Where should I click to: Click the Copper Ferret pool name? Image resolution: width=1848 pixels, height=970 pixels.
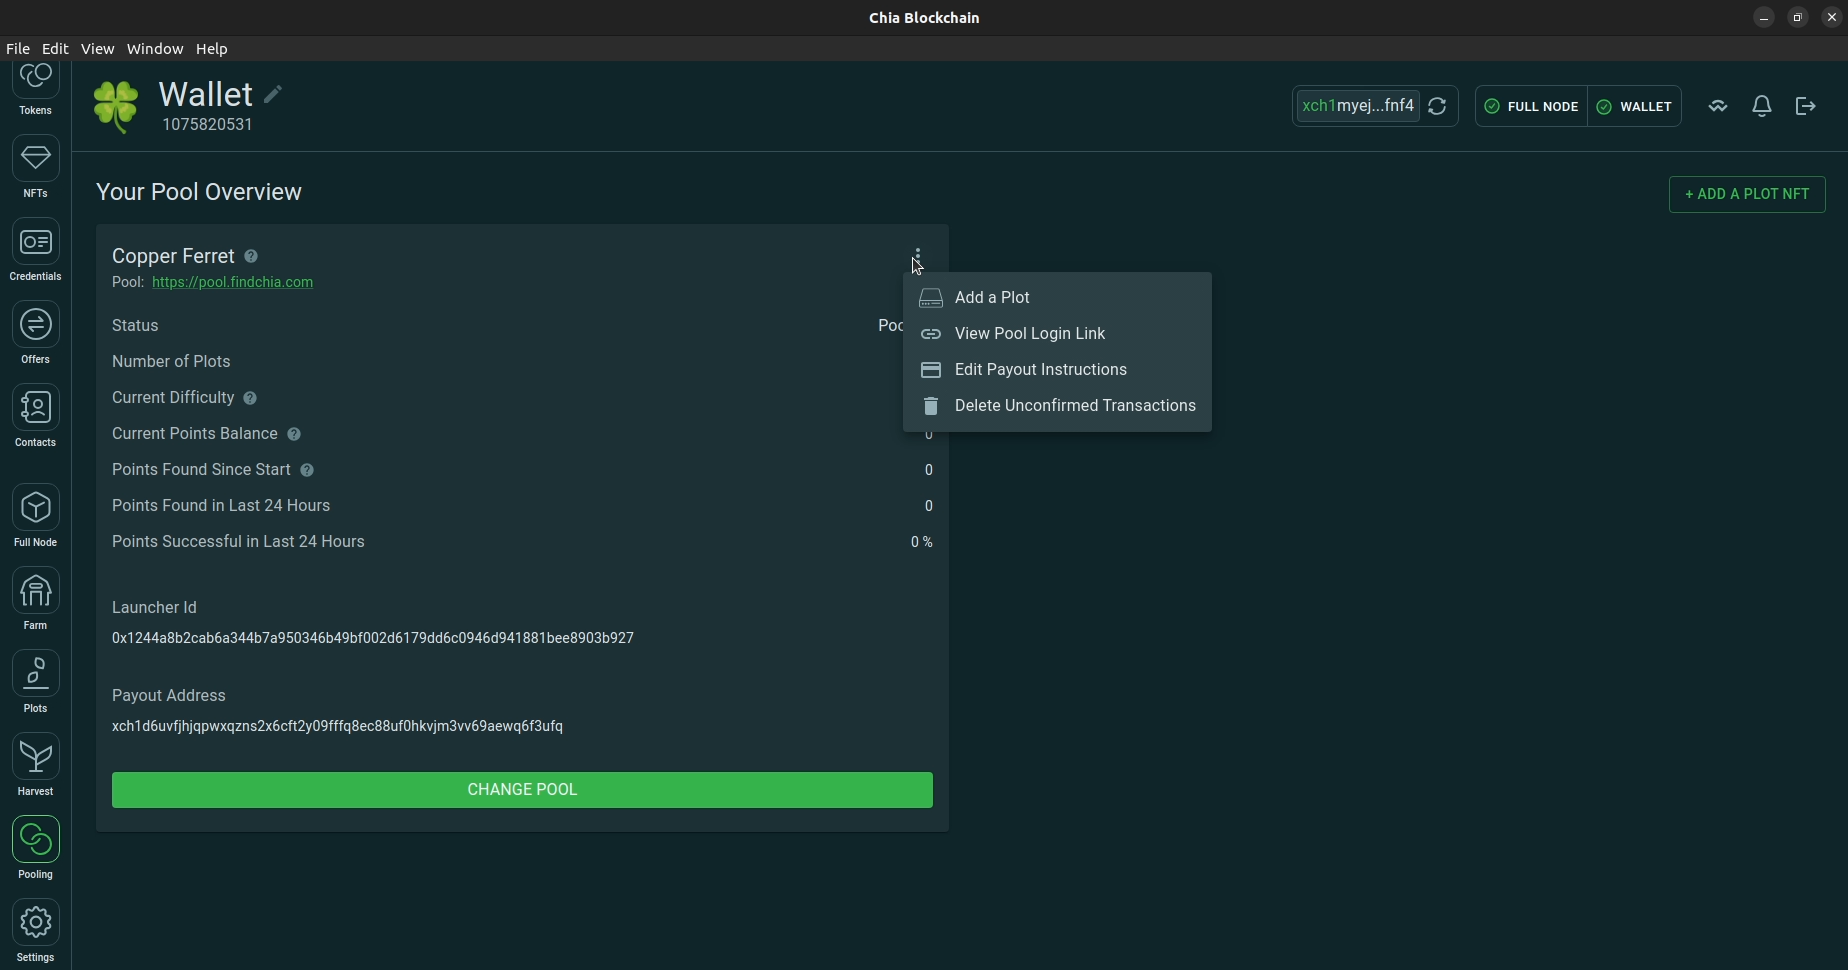tap(173, 257)
